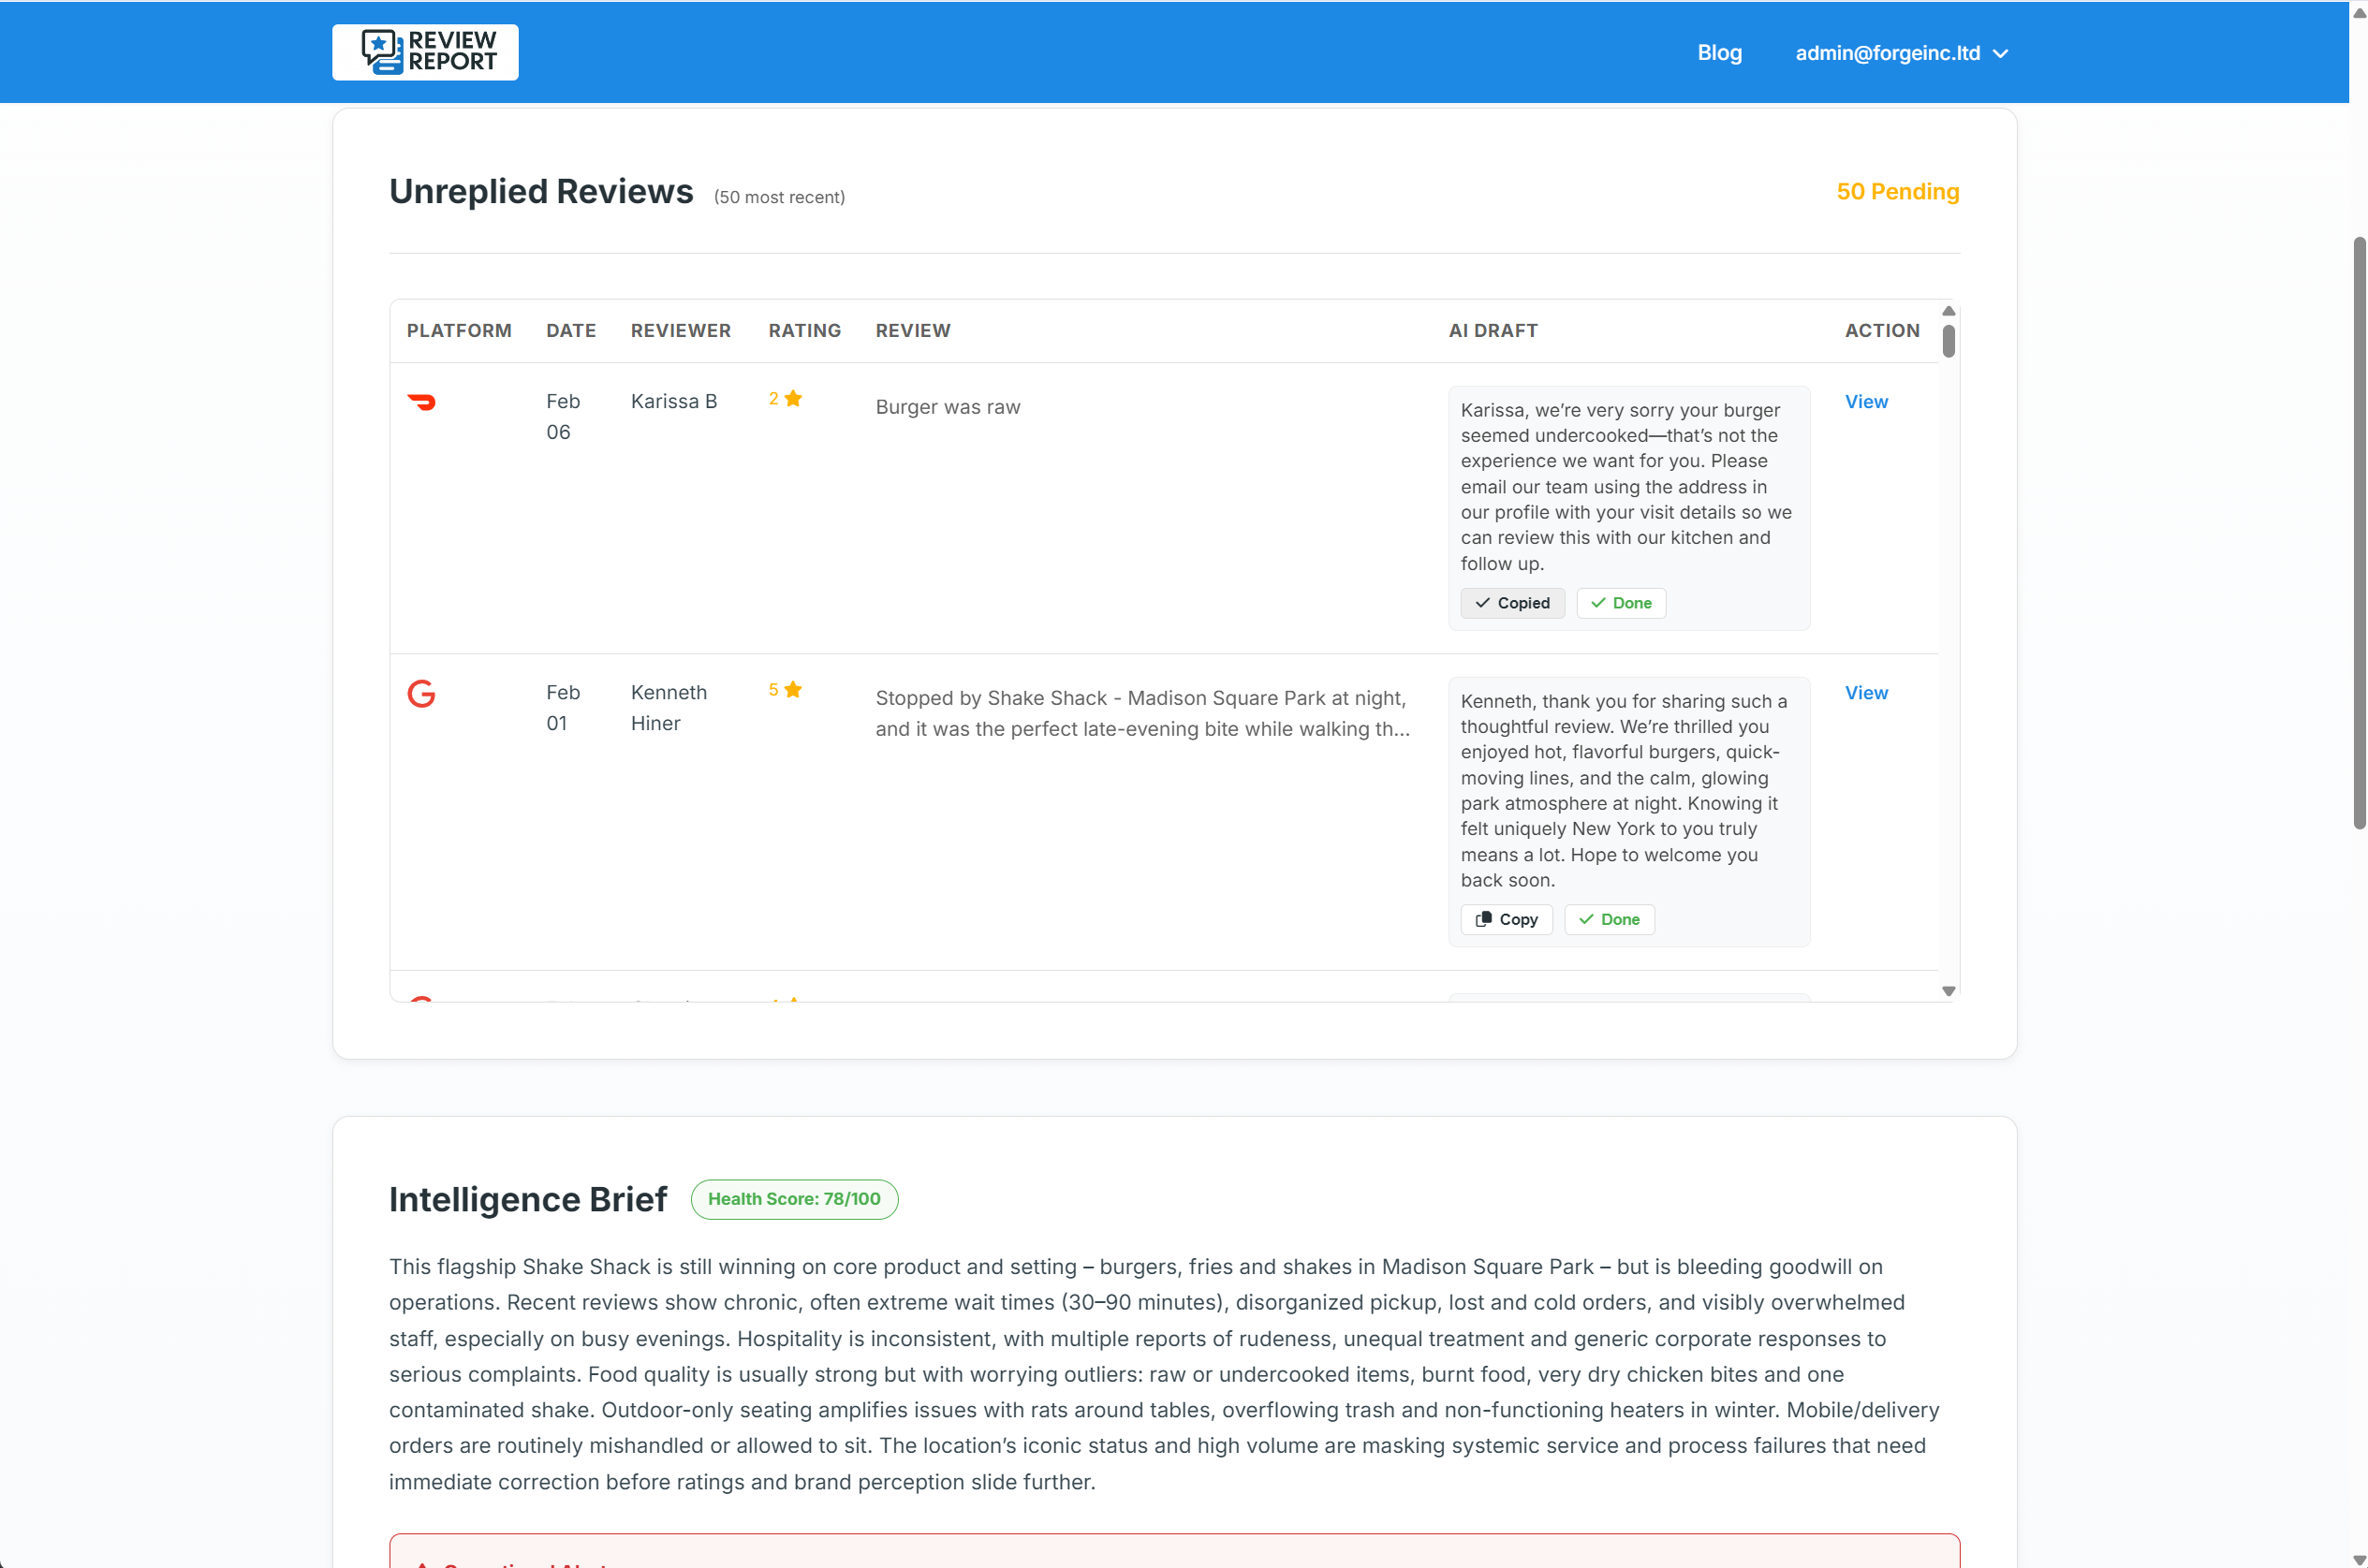
Task: Click the star beside Kenneth's 5-star rating
Action: (792, 688)
